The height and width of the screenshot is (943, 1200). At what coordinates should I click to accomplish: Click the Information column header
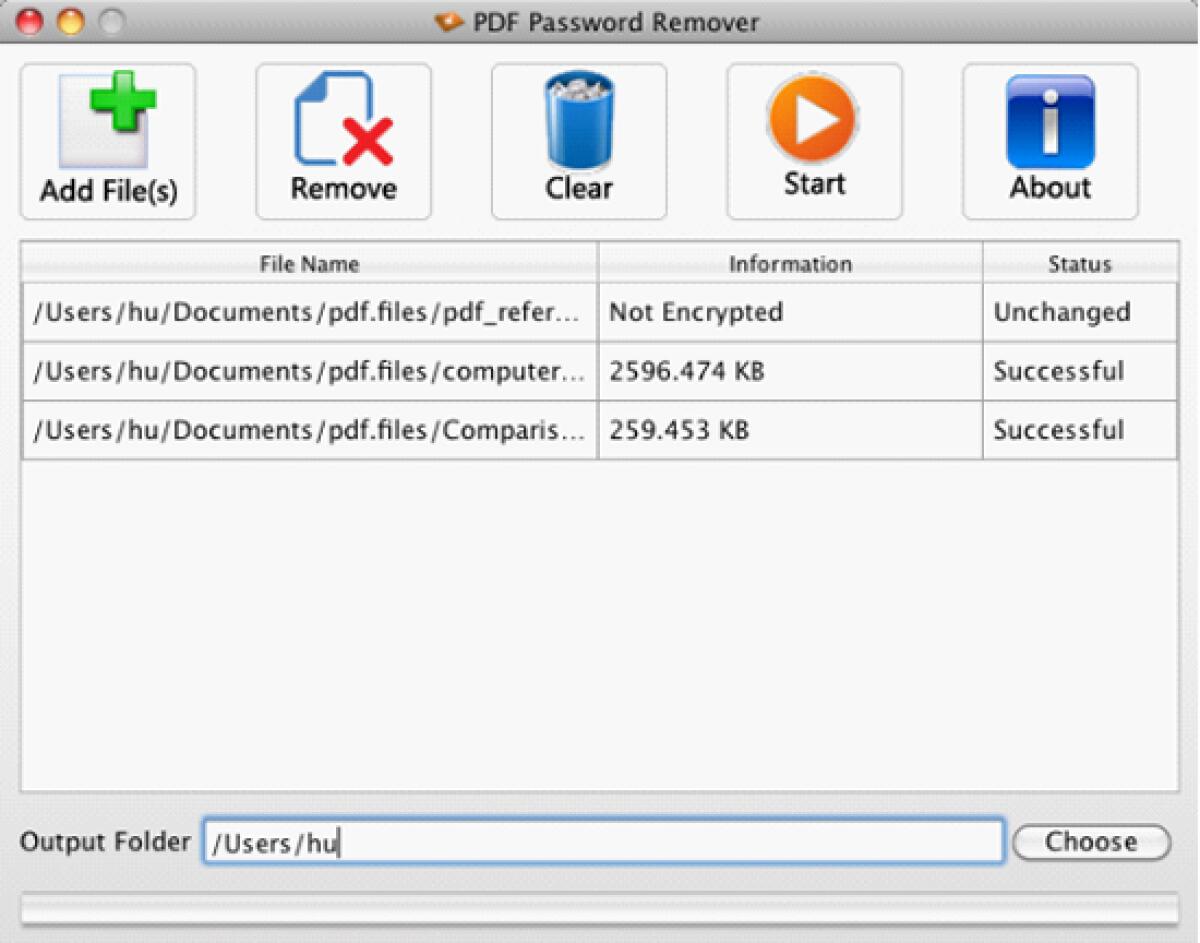790,264
